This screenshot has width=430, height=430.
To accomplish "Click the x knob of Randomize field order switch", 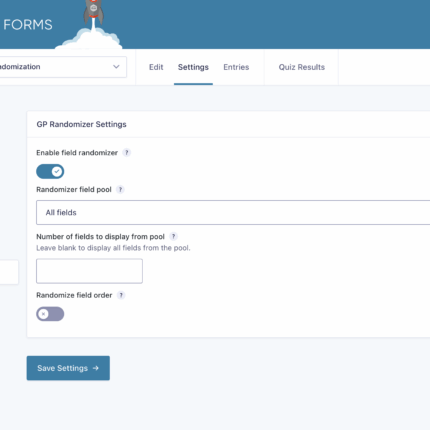I will pyautogui.click(x=43, y=314).
